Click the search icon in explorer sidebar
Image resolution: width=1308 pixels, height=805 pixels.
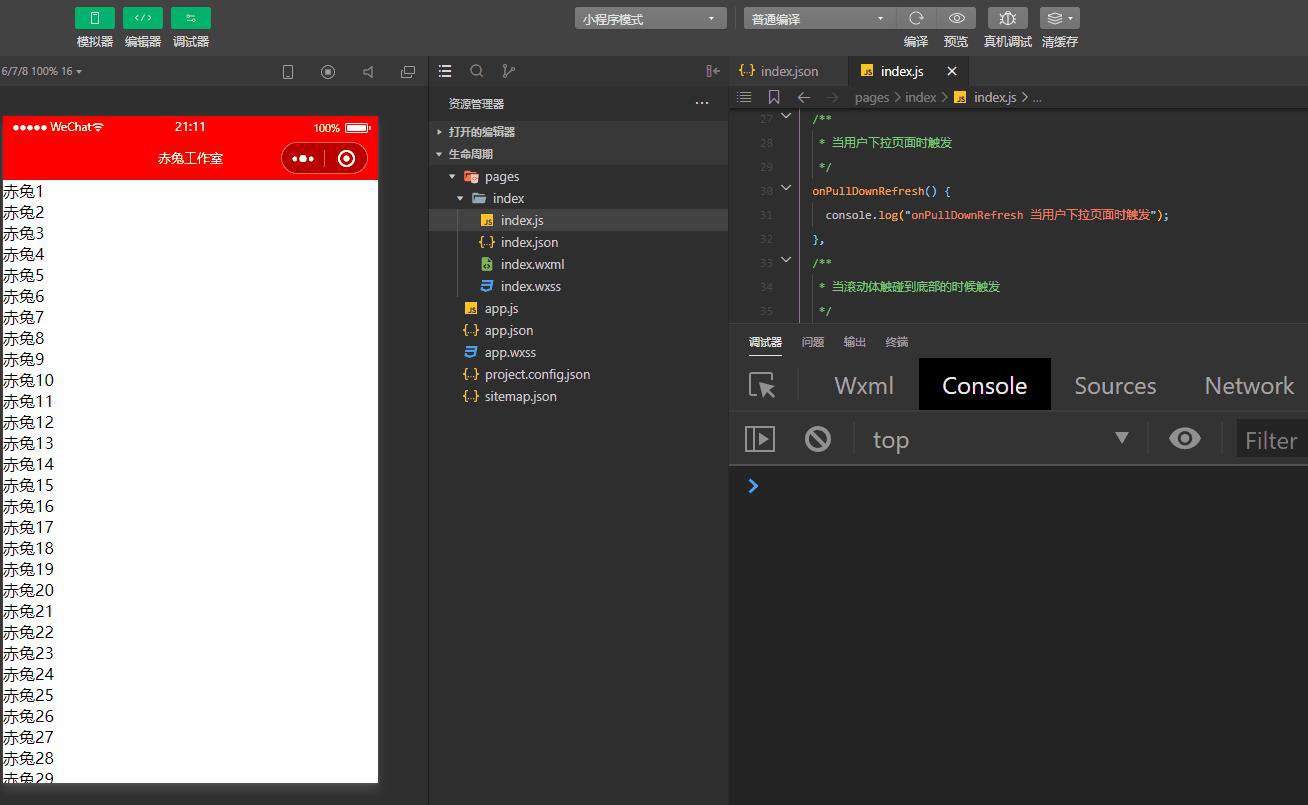[x=477, y=71]
